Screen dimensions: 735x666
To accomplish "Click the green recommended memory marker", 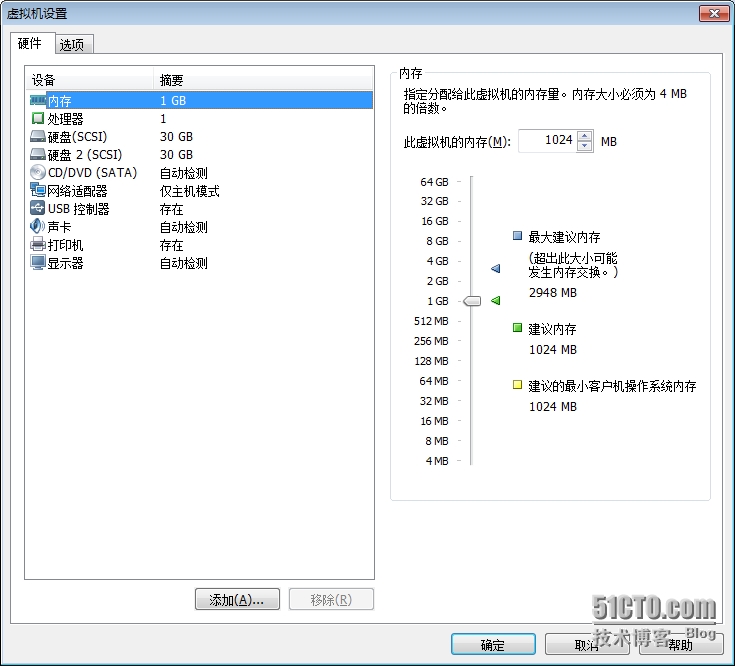I will [495, 300].
